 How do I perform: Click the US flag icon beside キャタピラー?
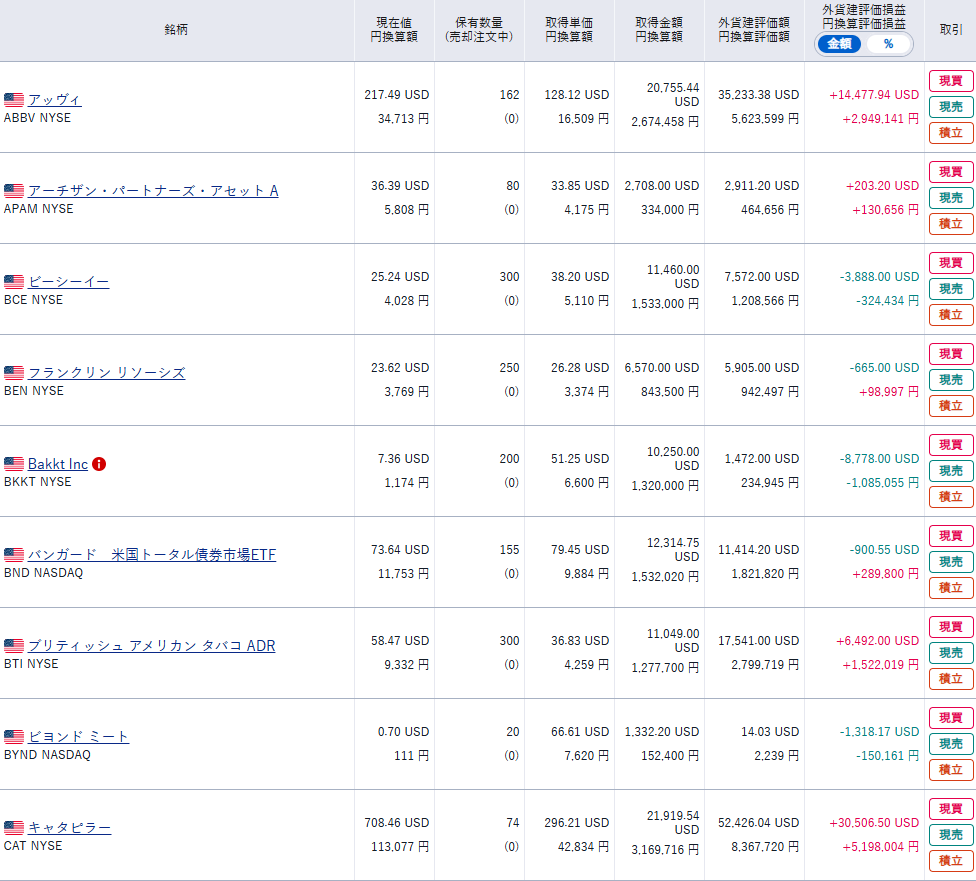[x=14, y=828]
